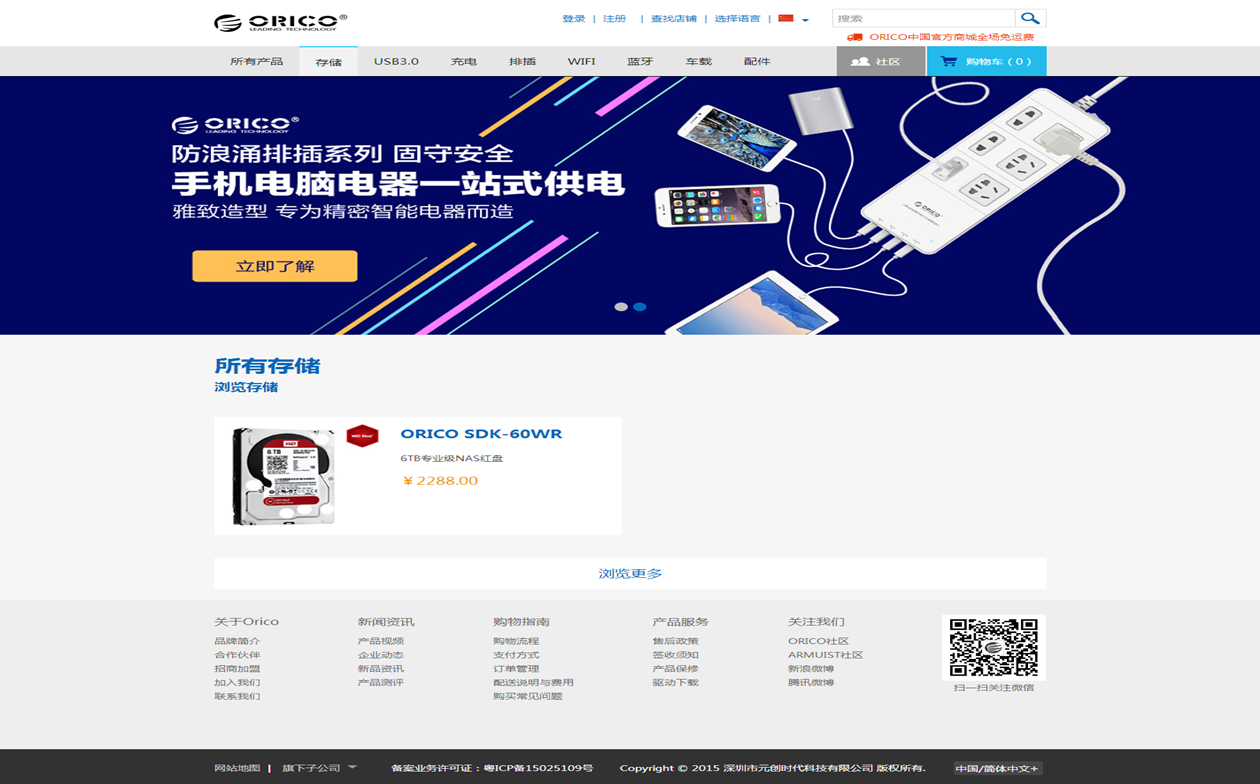Open the 配件 menu item
1260x784 pixels.
[757, 61]
